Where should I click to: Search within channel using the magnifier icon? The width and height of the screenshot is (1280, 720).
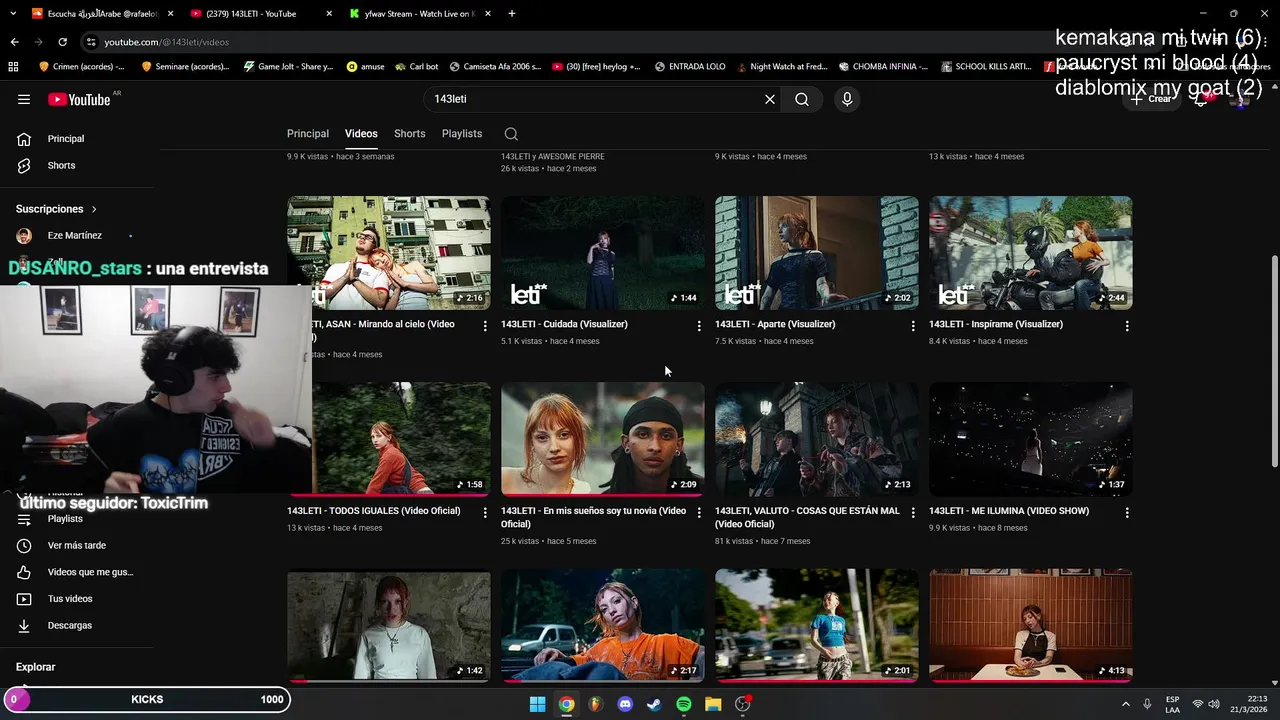tap(511, 134)
